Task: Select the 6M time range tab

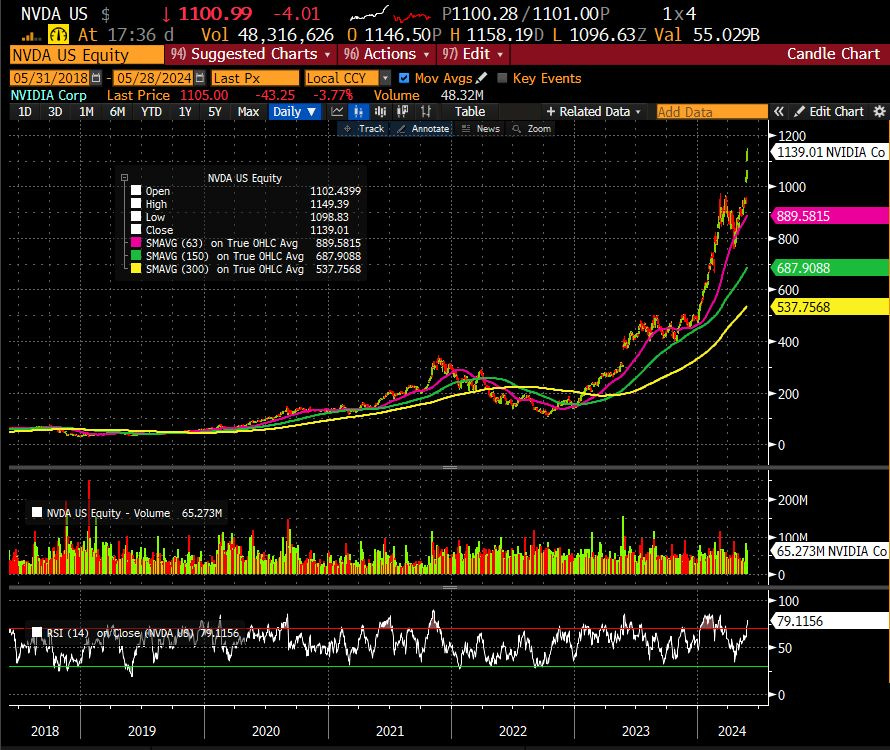Action: click(117, 111)
